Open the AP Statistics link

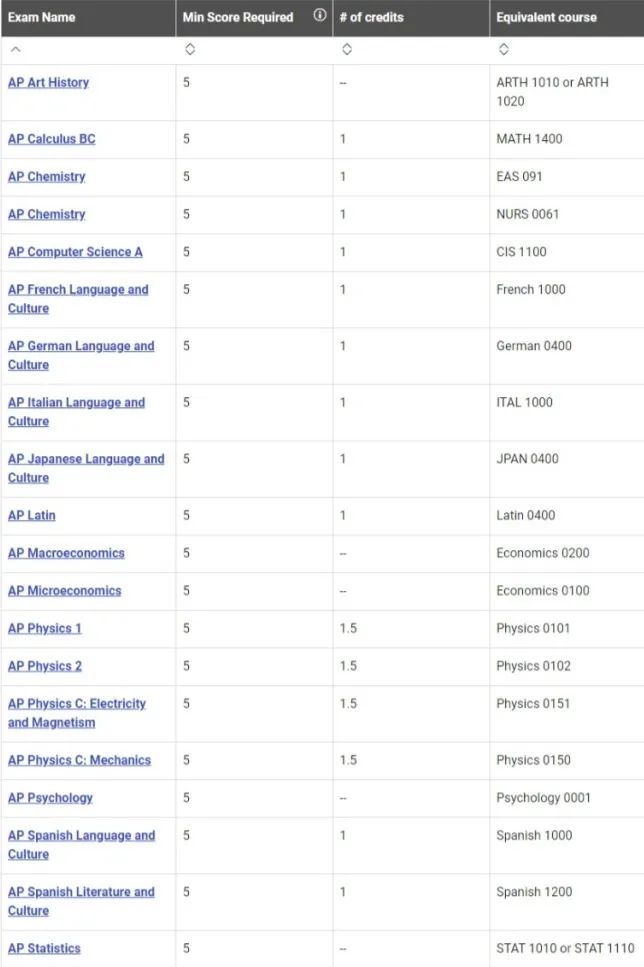coord(44,948)
